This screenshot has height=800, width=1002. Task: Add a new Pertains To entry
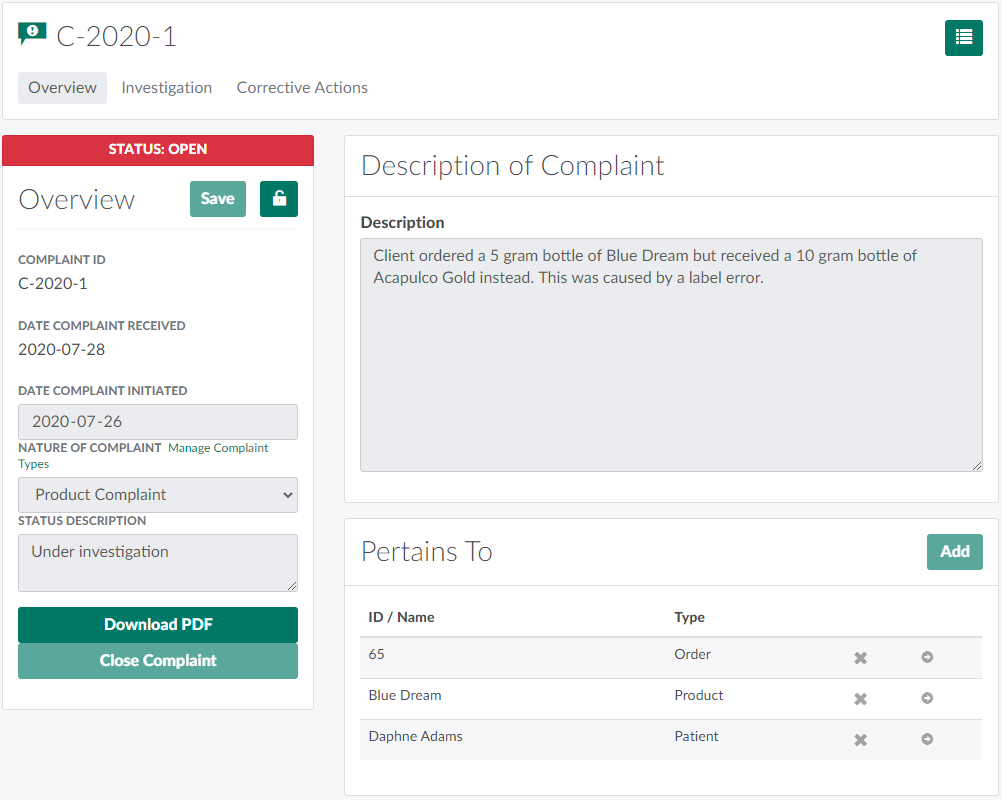(x=954, y=552)
